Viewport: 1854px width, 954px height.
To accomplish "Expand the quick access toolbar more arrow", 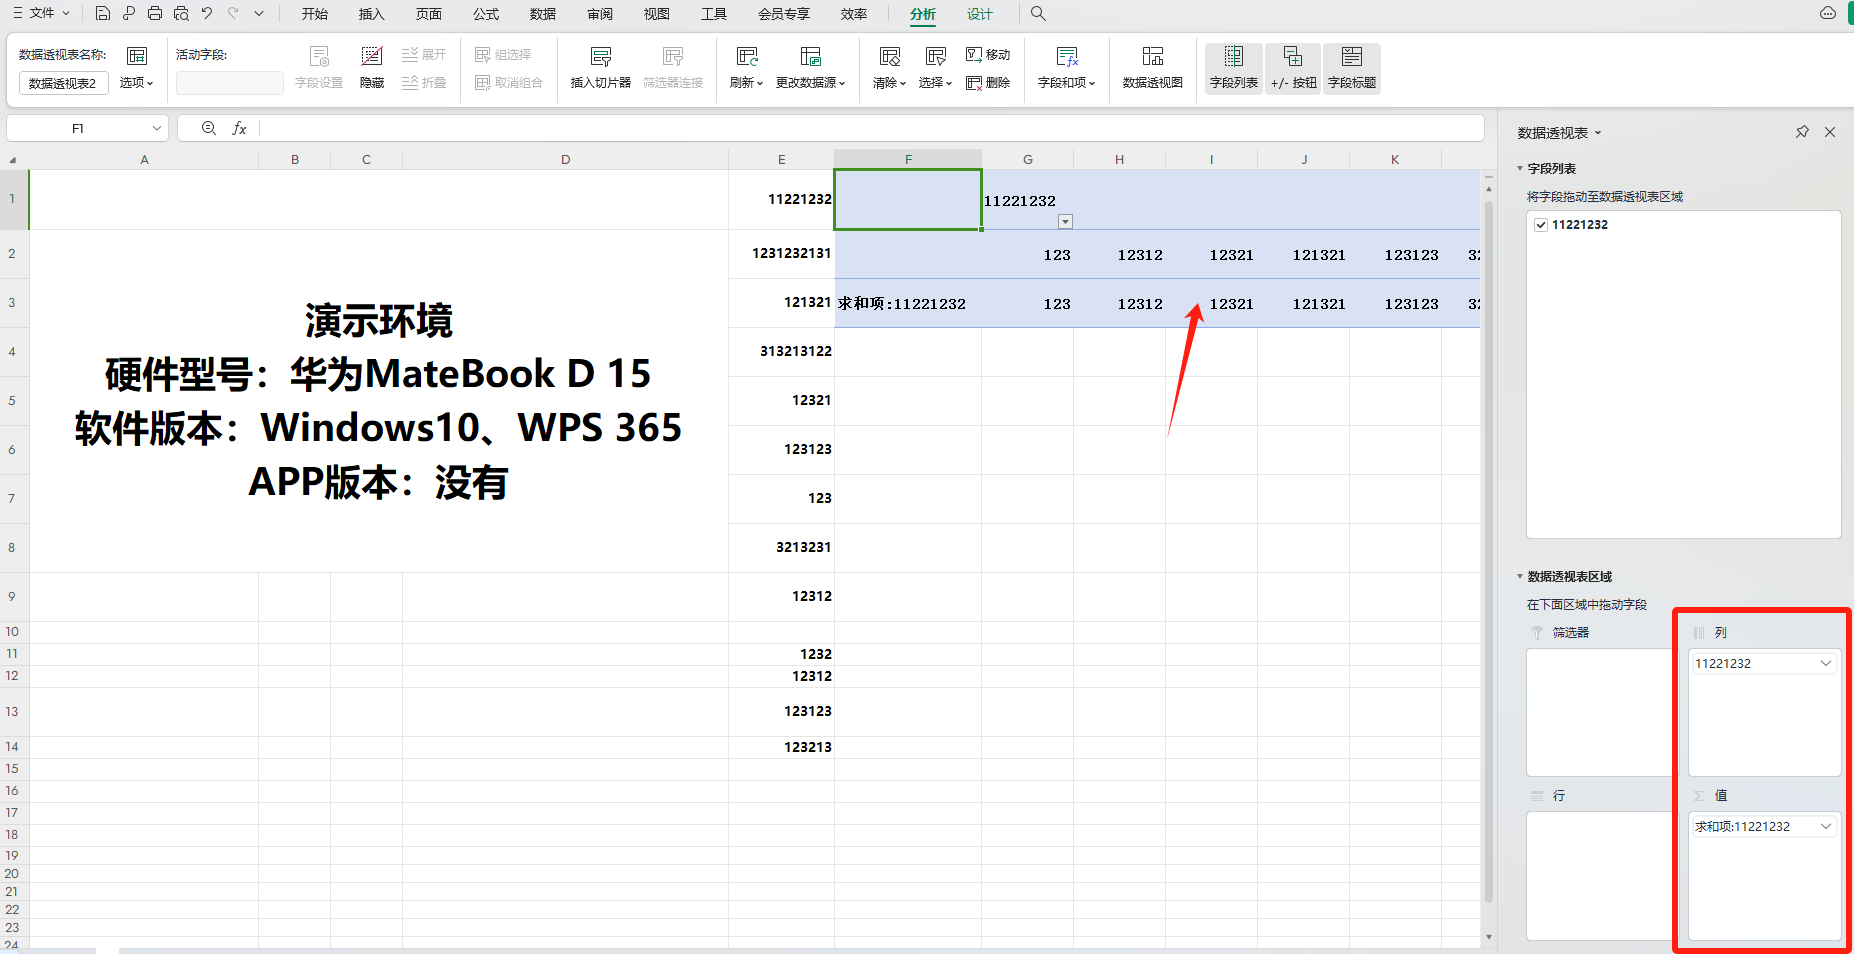I will pos(259,13).
